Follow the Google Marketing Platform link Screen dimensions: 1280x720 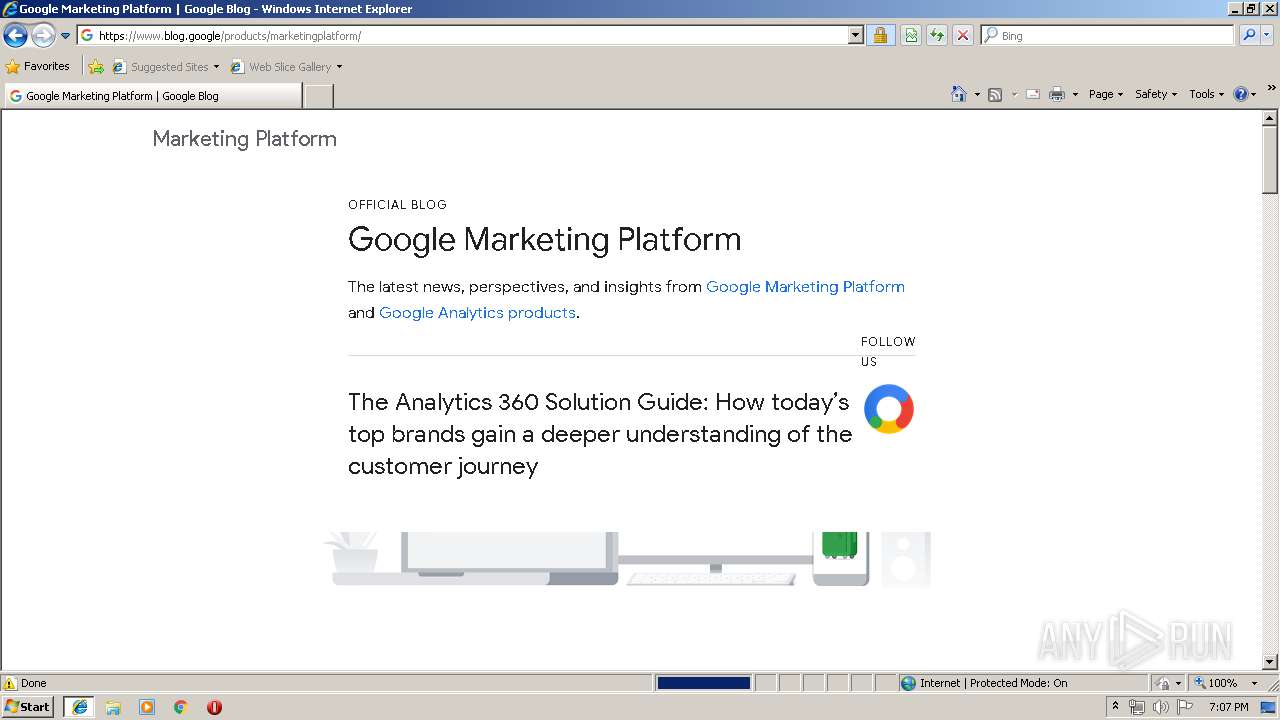click(x=805, y=286)
